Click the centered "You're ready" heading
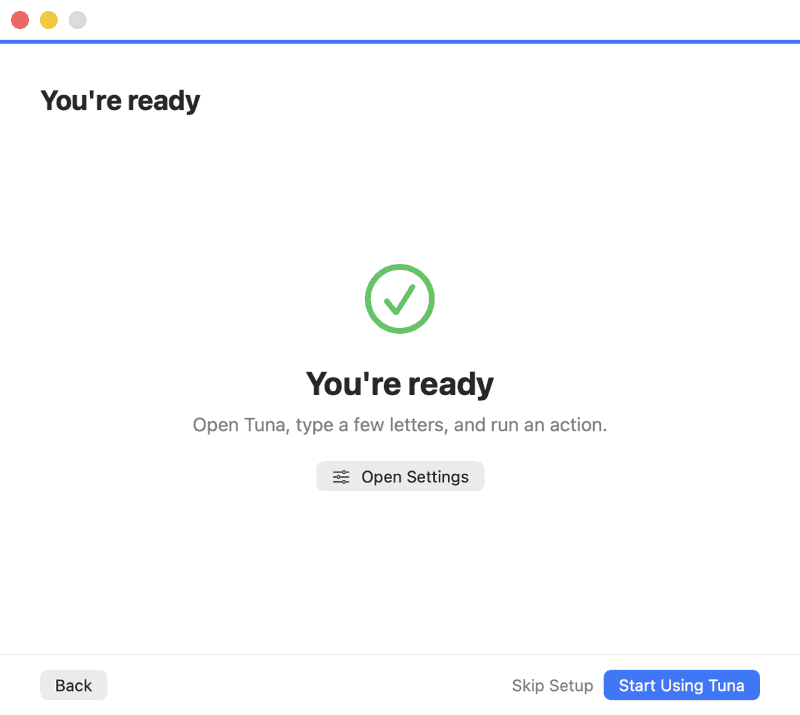The width and height of the screenshot is (800, 715). pyautogui.click(x=399, y=384)
